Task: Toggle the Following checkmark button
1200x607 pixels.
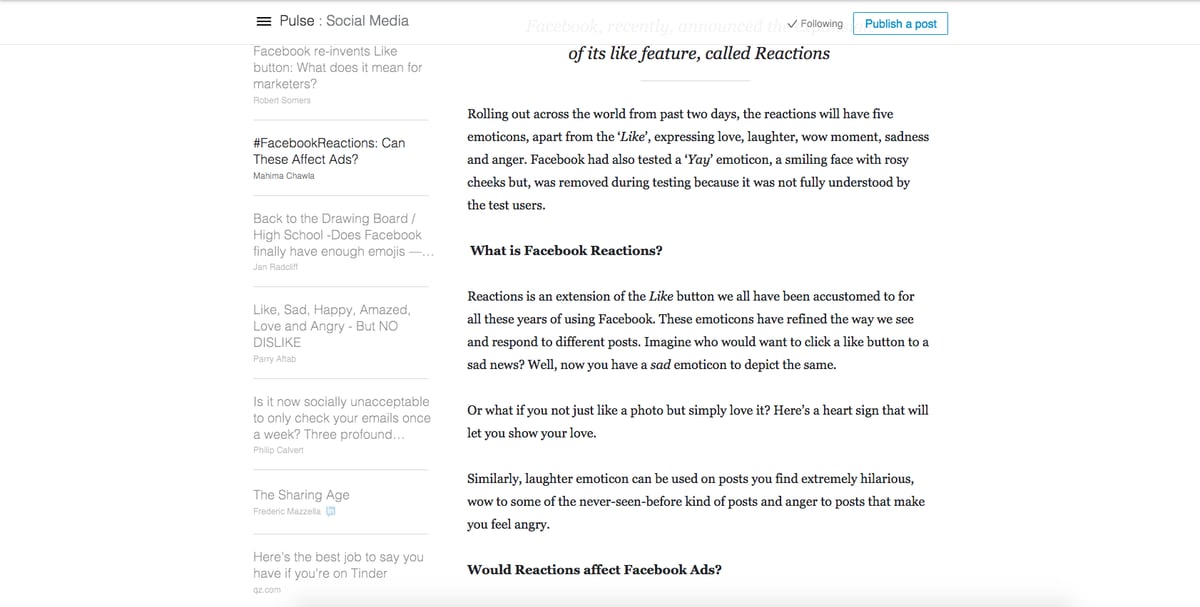Action: click(x=815, y=23)
